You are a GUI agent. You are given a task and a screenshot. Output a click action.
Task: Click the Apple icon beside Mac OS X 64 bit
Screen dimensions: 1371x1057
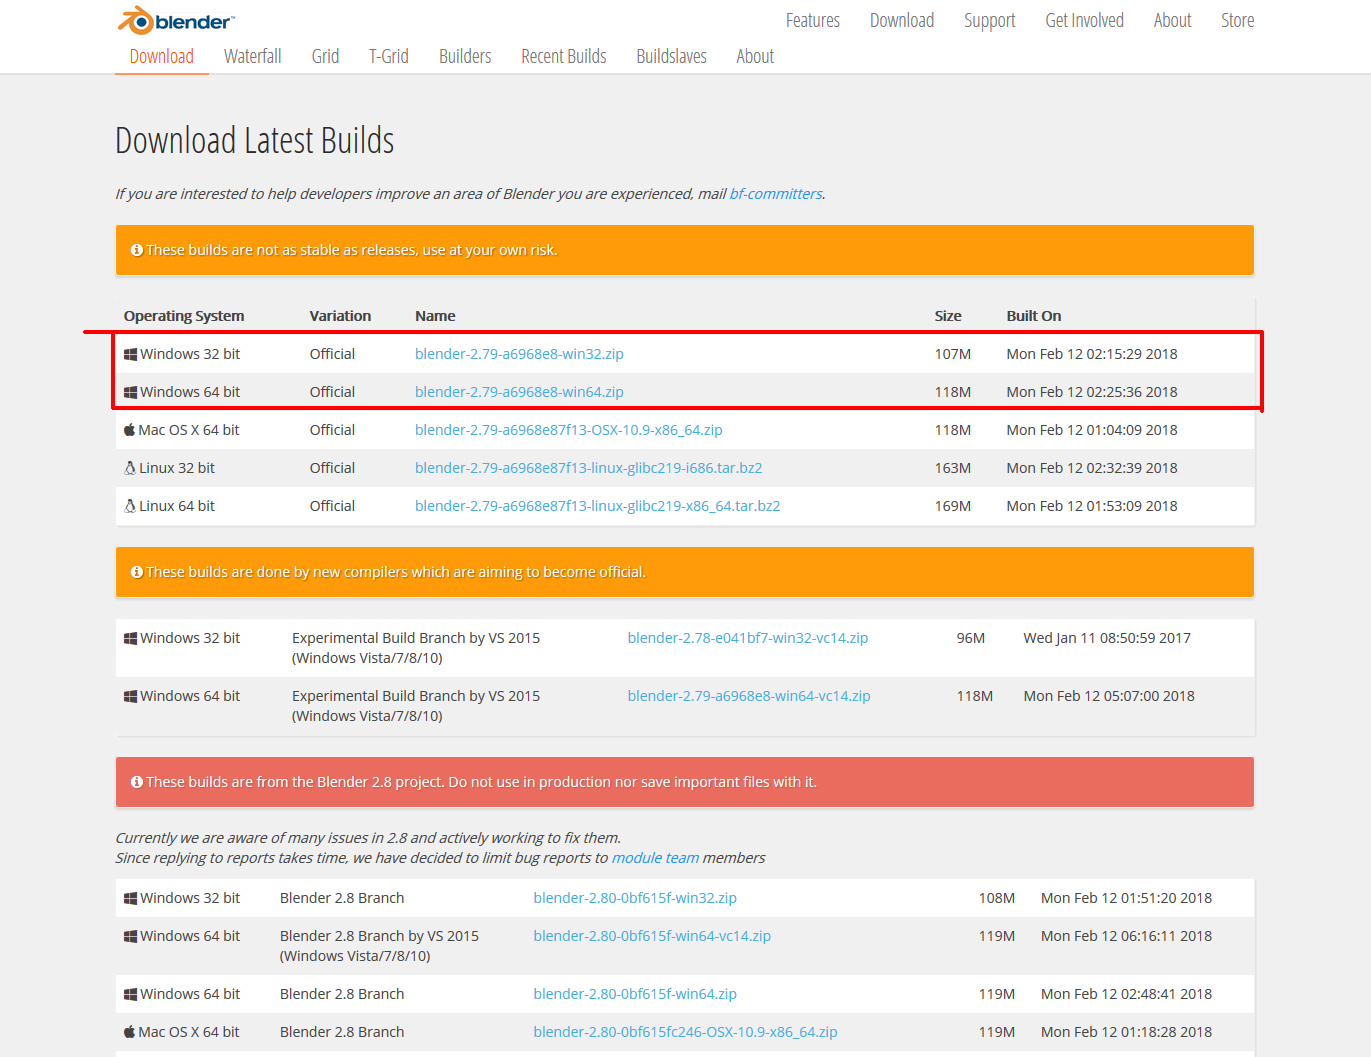pos(129,429)
